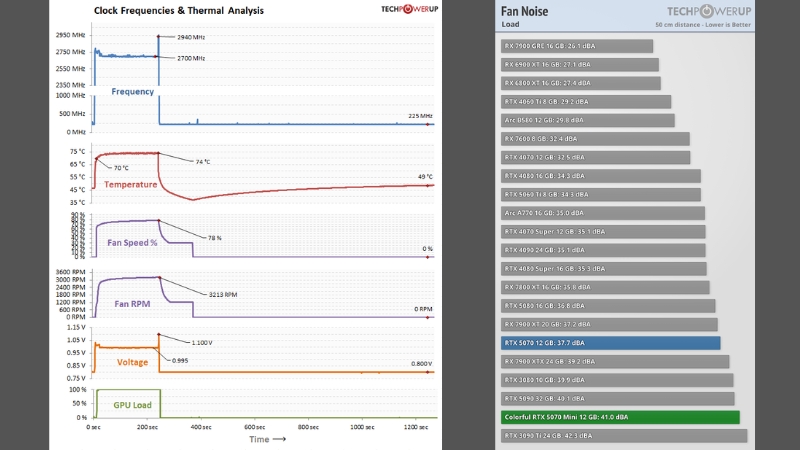Screen dimensions: 800x450
Task: Click the 1.100 V voltage annotation
Action: point(204,342)
